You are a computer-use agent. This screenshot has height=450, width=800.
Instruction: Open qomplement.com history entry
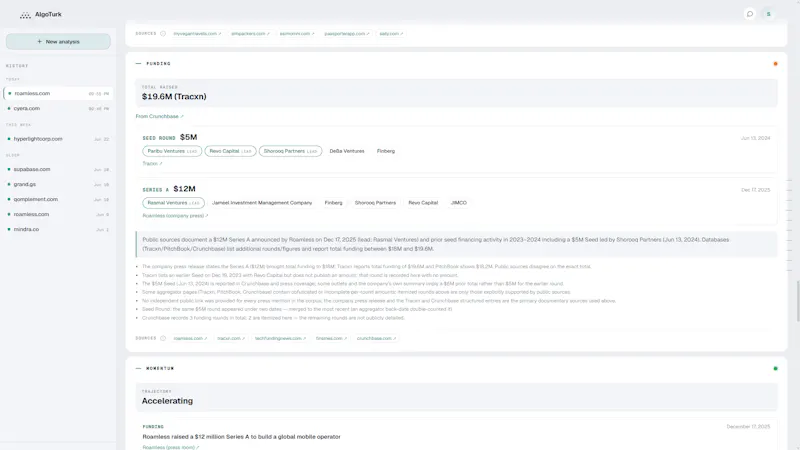(x=58, y=199)
